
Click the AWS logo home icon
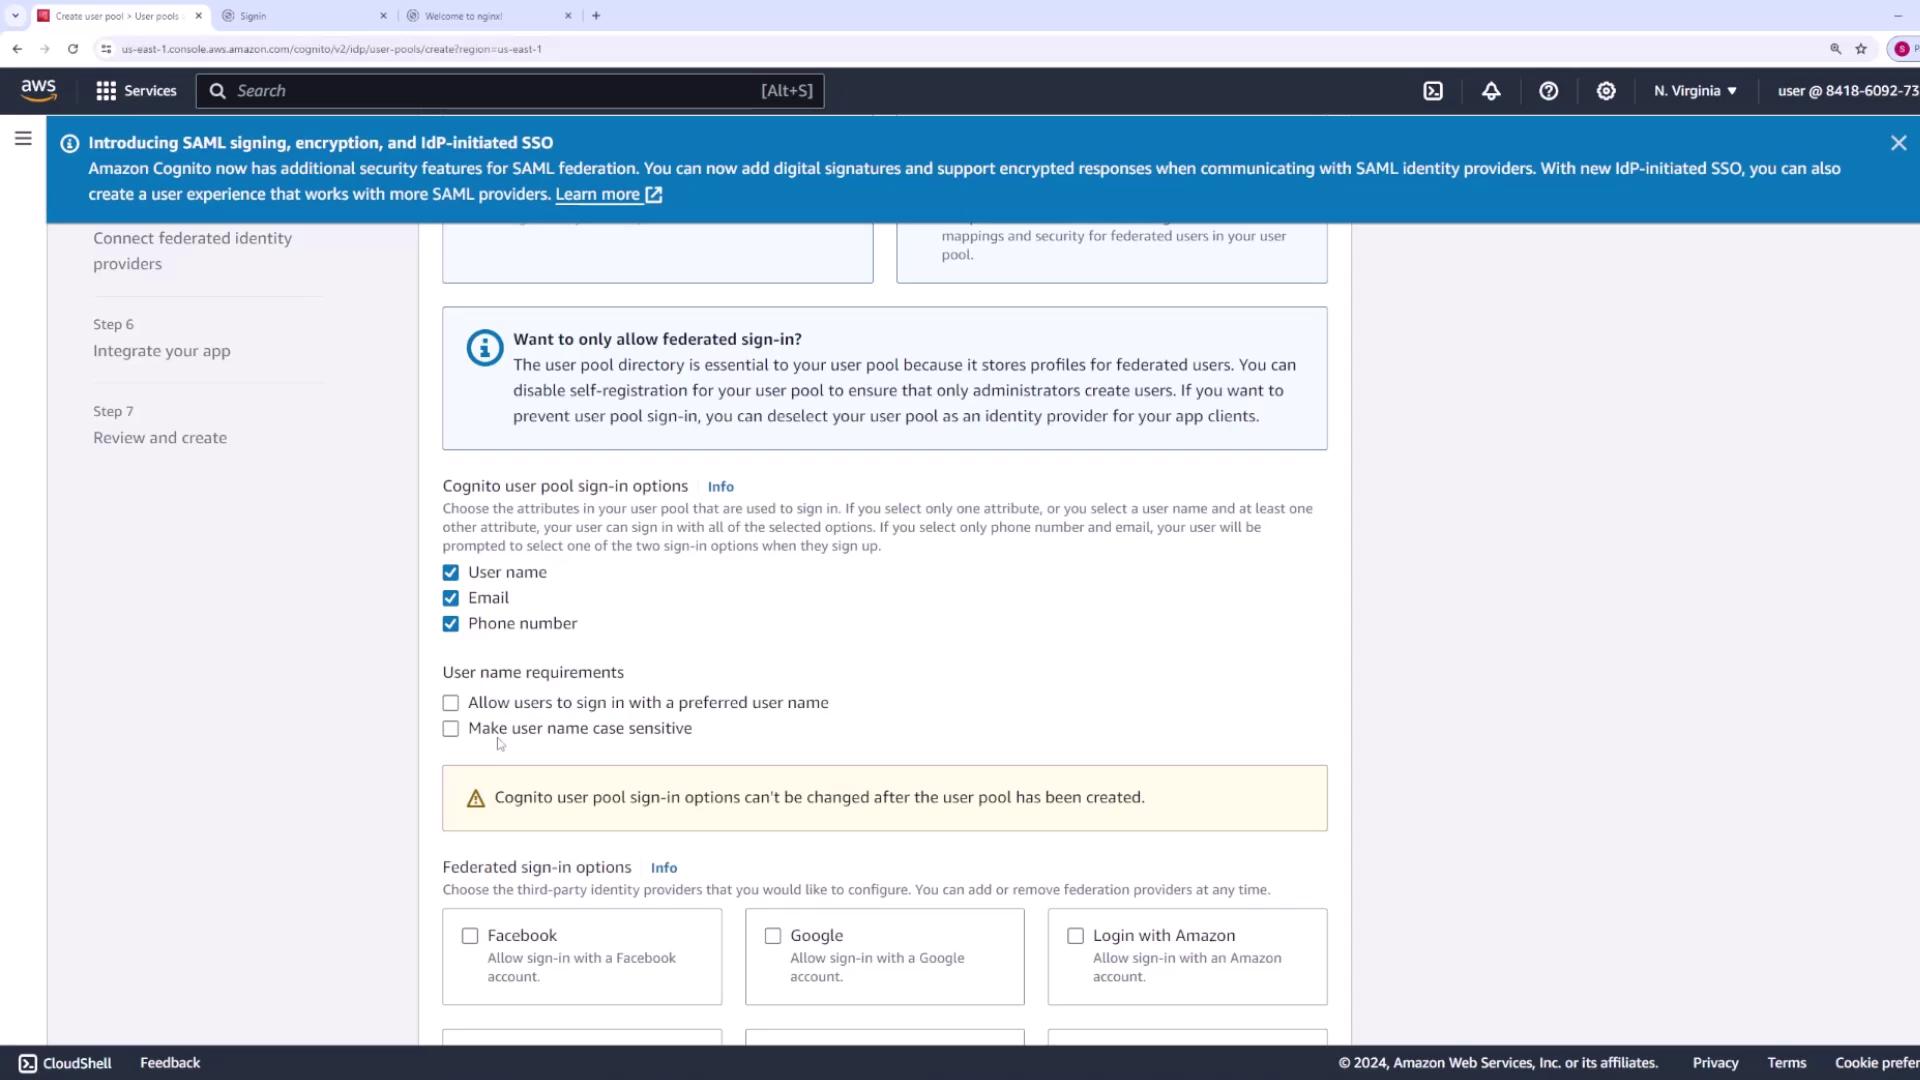pyautogui.click(x=39, y=90)
